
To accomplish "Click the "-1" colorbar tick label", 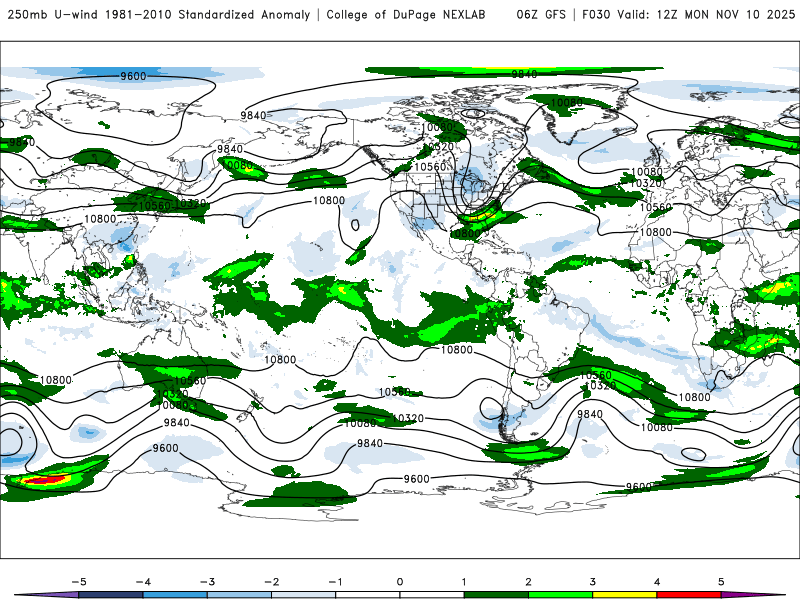I will (335, 582).
